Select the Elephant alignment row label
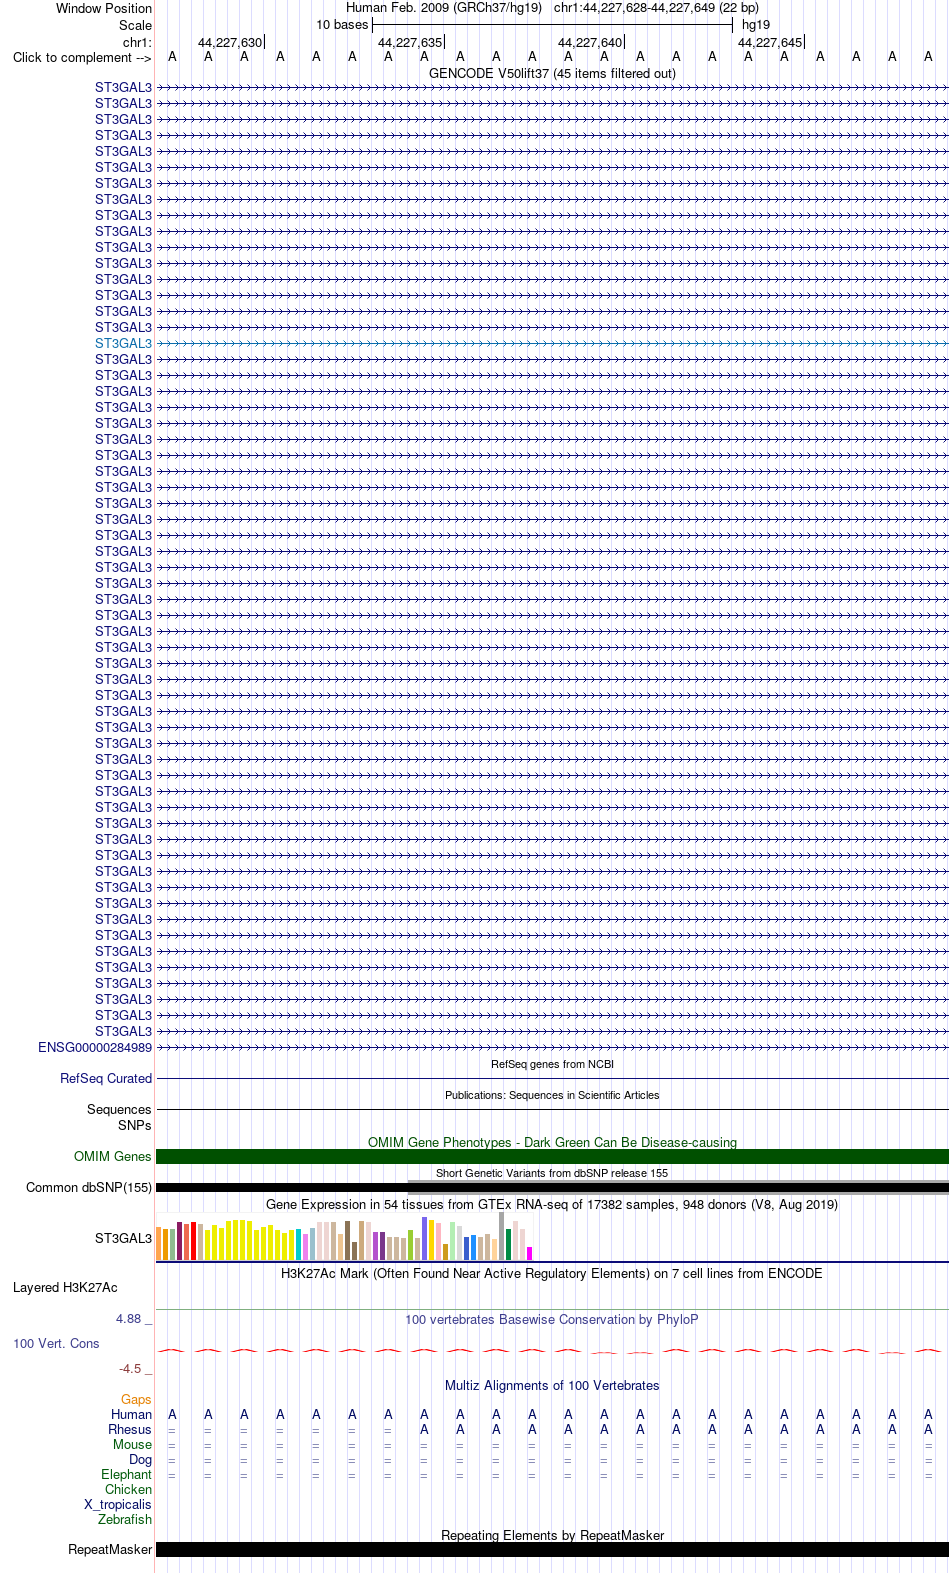Viewport: 950px width, 1573px height. pos(126,1474)
